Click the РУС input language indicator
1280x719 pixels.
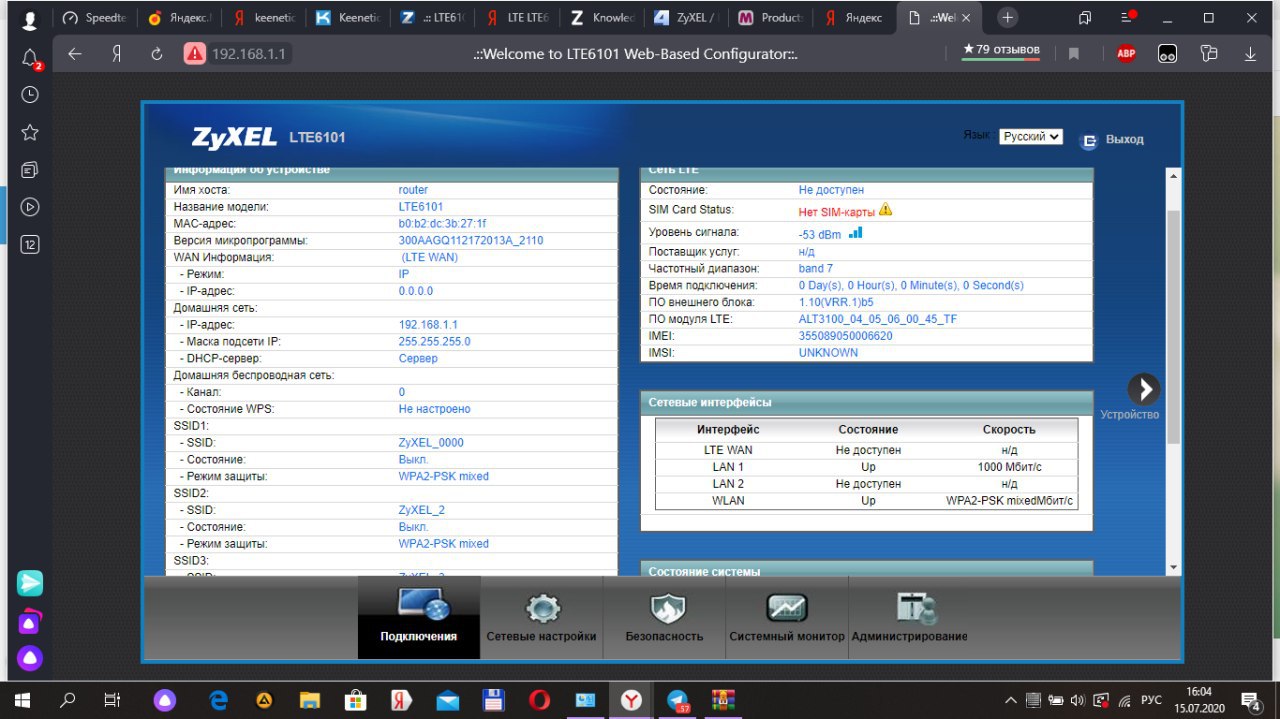point(1151,700)
